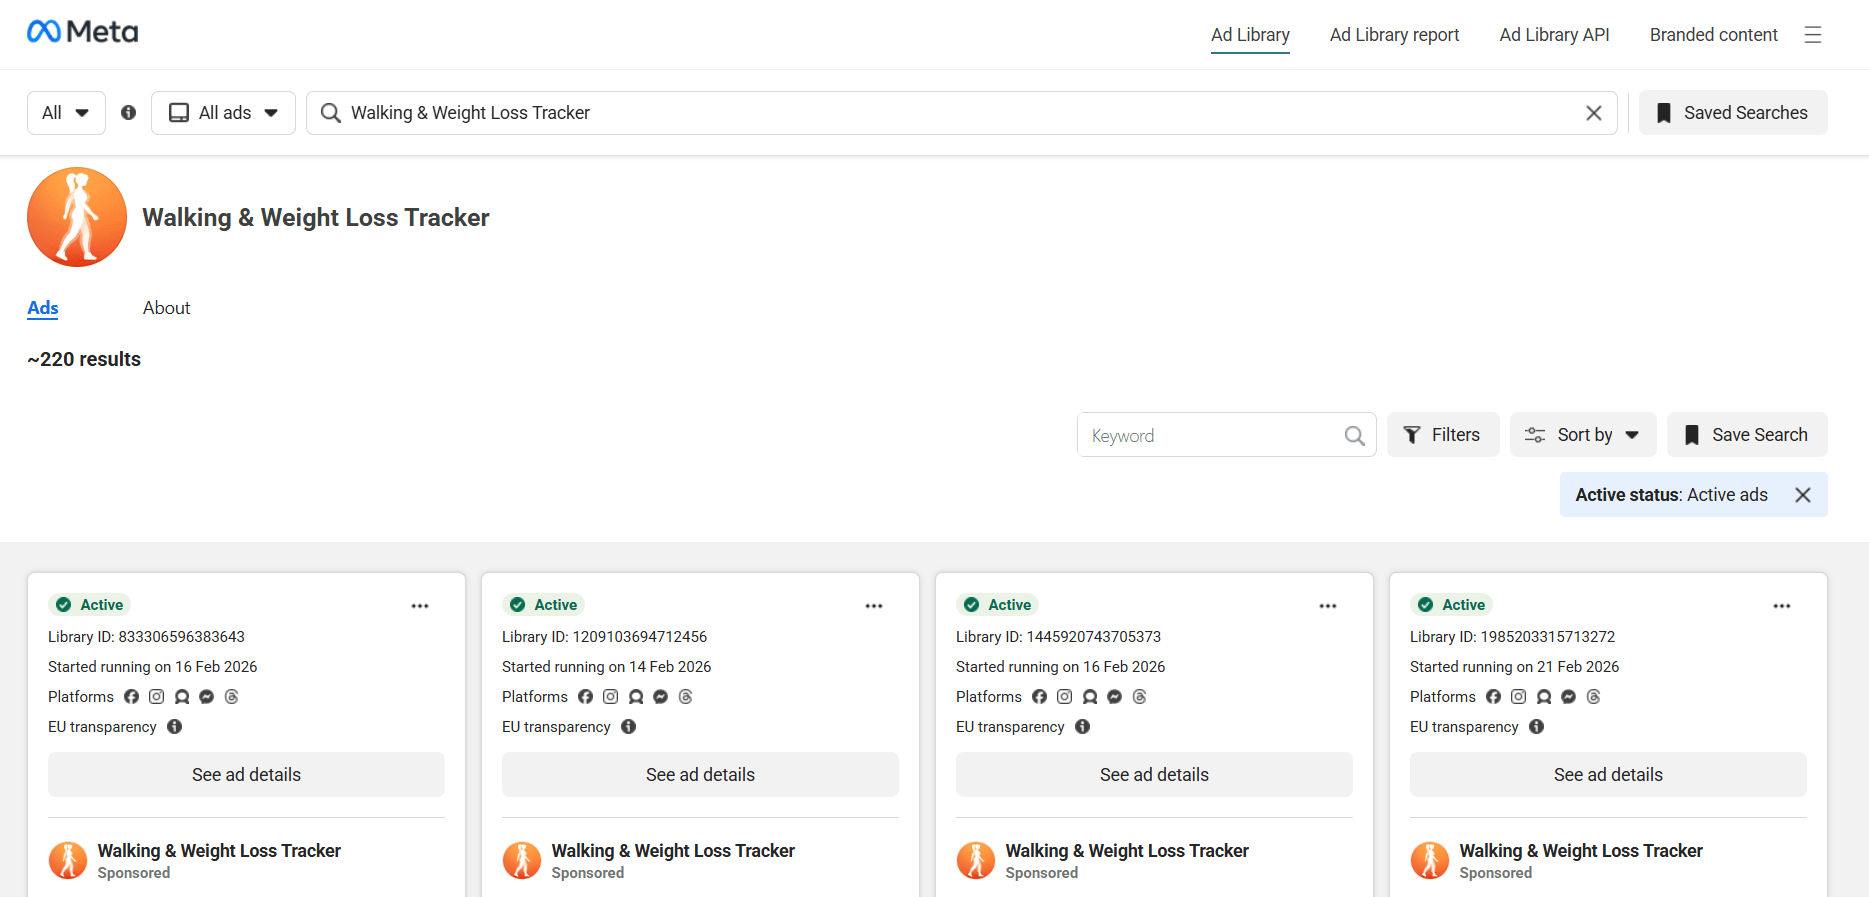This screenshot has height=897, width=1869.
Task: Open the All ads category dropdown
Action: 223,113
